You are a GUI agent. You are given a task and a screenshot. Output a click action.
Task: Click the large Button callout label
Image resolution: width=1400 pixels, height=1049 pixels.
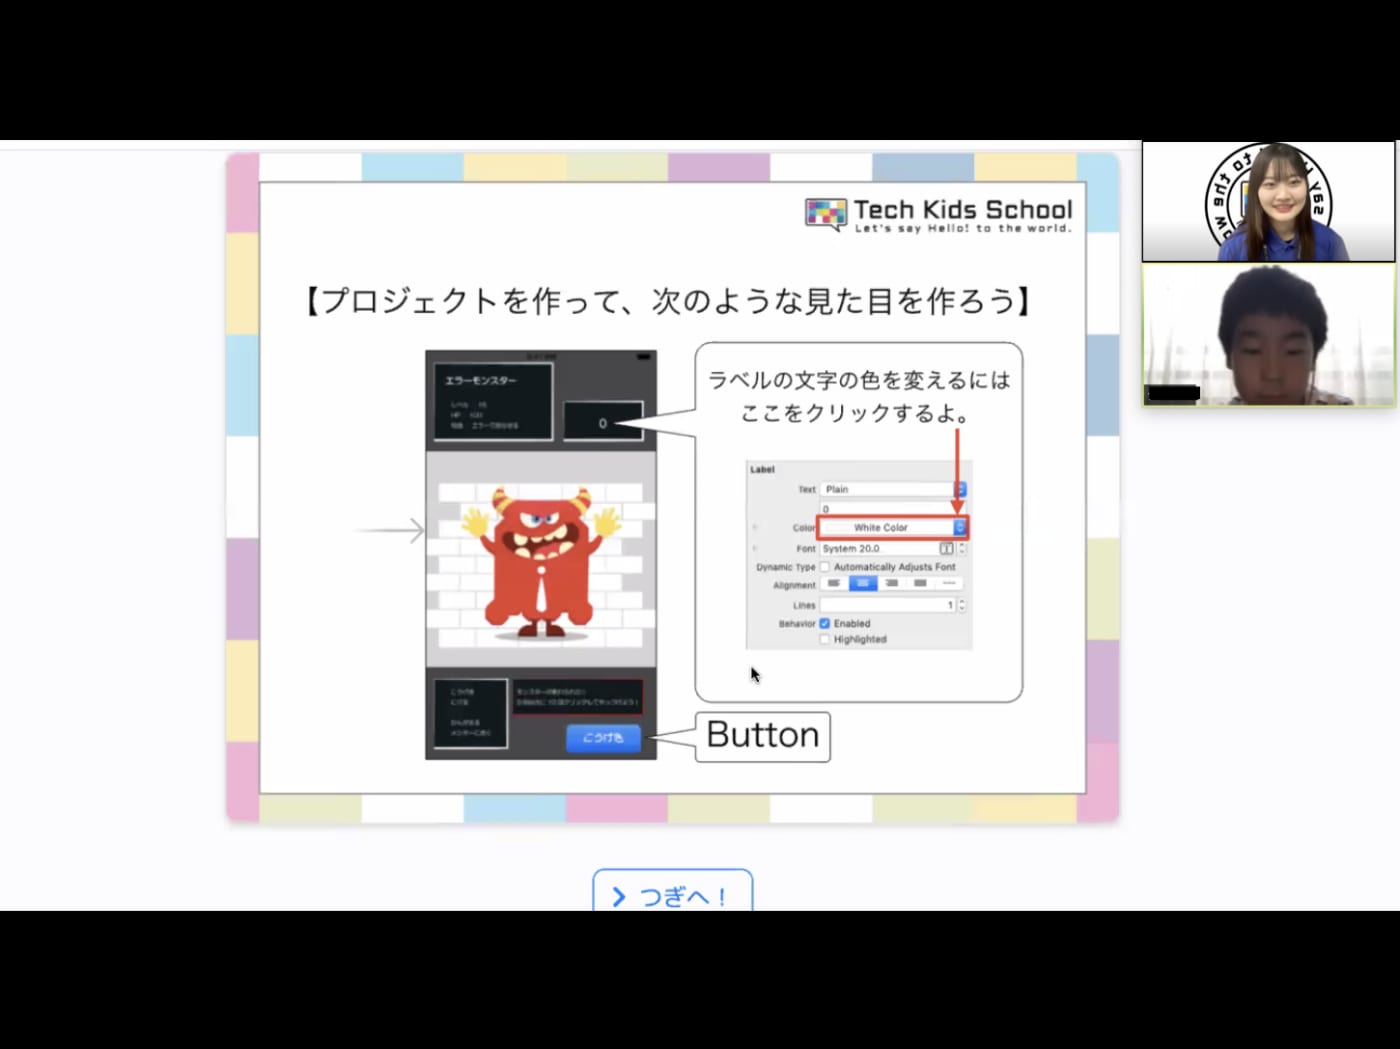point(763,736)
